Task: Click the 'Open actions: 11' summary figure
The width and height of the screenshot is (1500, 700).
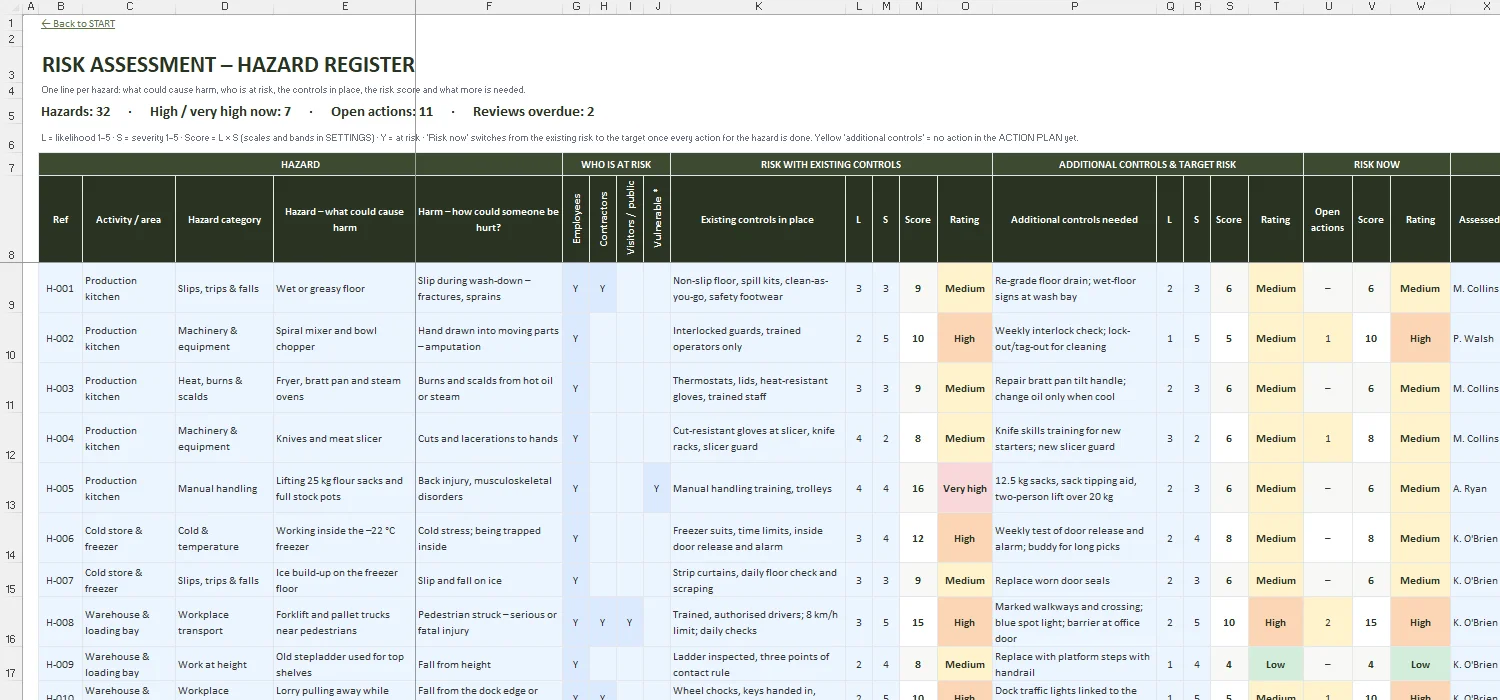Action: pyautogui.click(x=382, y=112)
